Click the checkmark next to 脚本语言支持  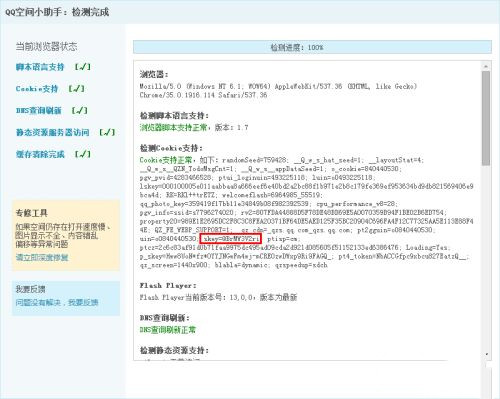pyautogui.click(x=83, y=67)
